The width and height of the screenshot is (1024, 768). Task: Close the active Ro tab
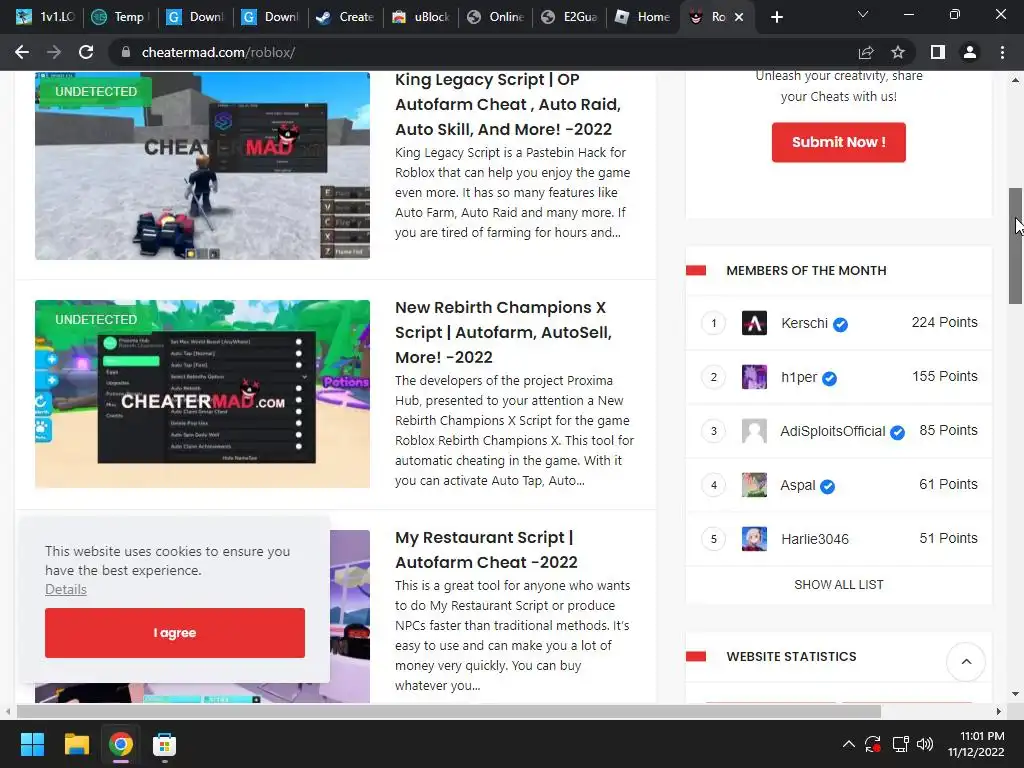pyautogui.click(x=739, y=18)
